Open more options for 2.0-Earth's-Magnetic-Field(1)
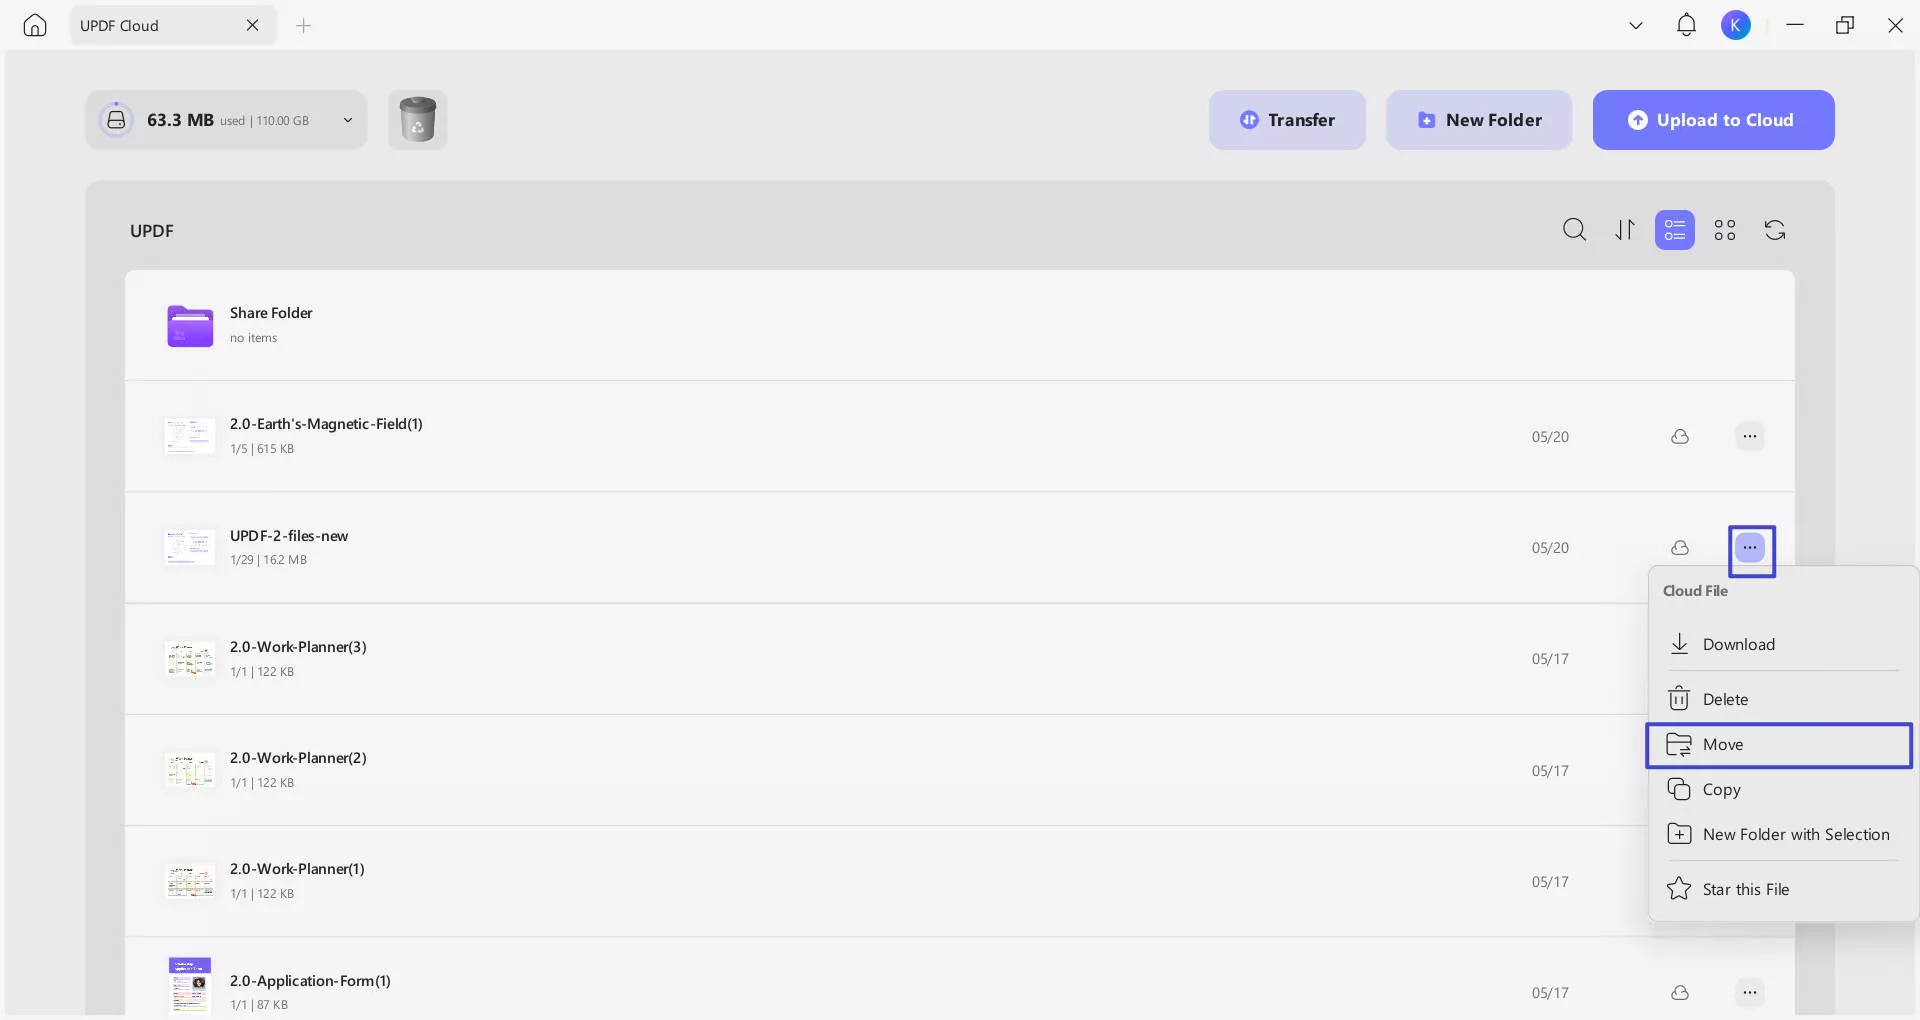 1749,437
